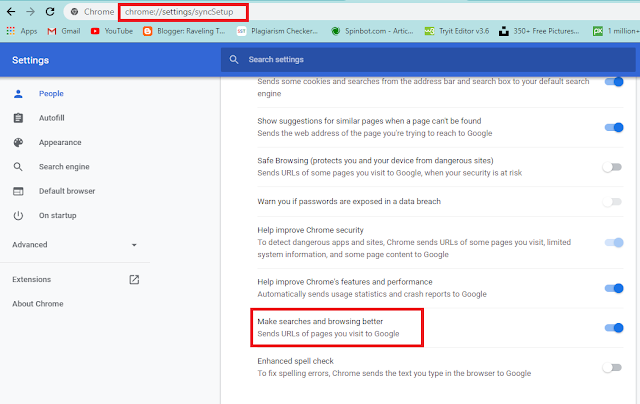
Task: Open Extensions link in sidebar
Action: [x=31, y=280]
